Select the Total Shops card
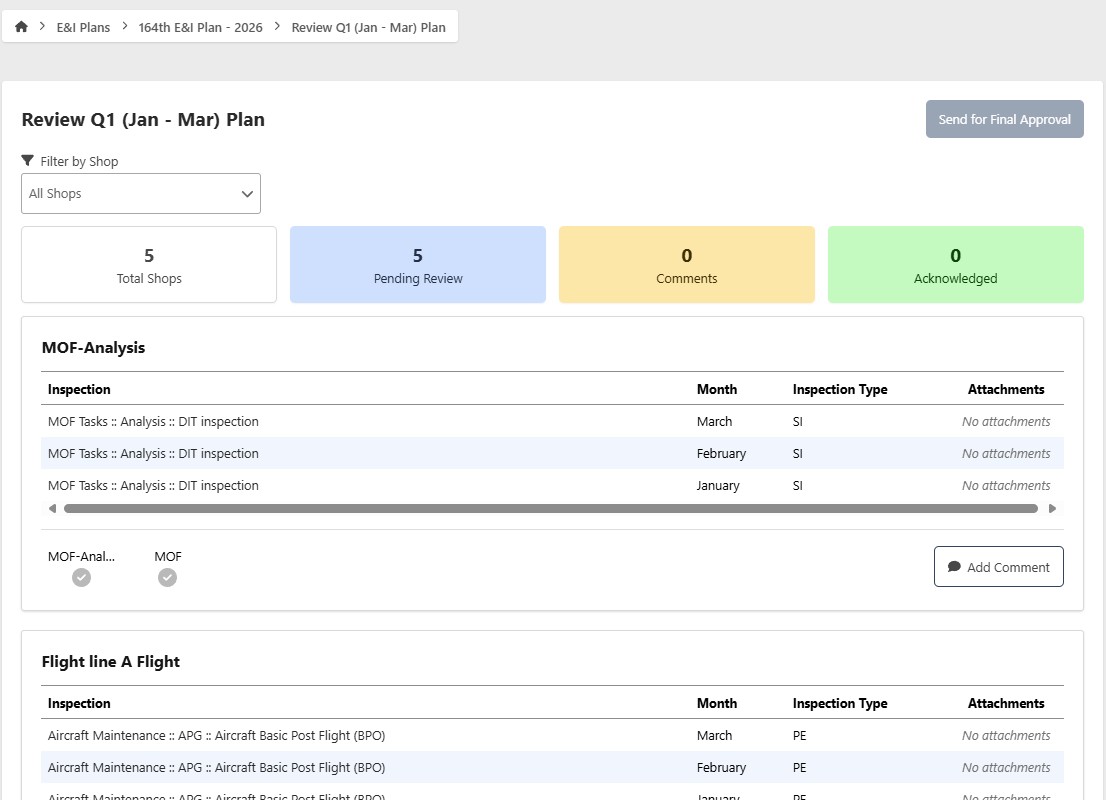This screenshot has width=1106, height=800. [x=149, y=265]
